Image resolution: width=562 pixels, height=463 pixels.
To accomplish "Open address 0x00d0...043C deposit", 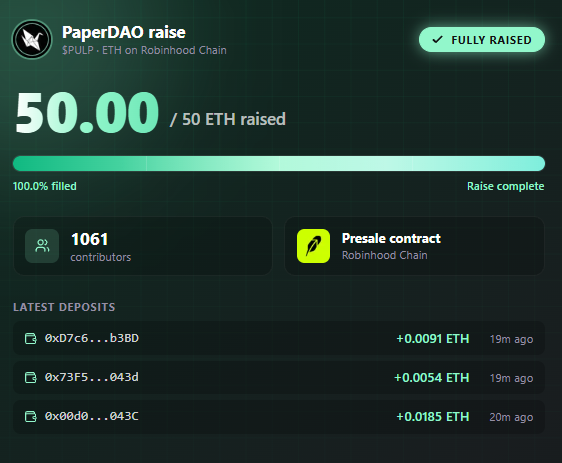I will (279, 416).
